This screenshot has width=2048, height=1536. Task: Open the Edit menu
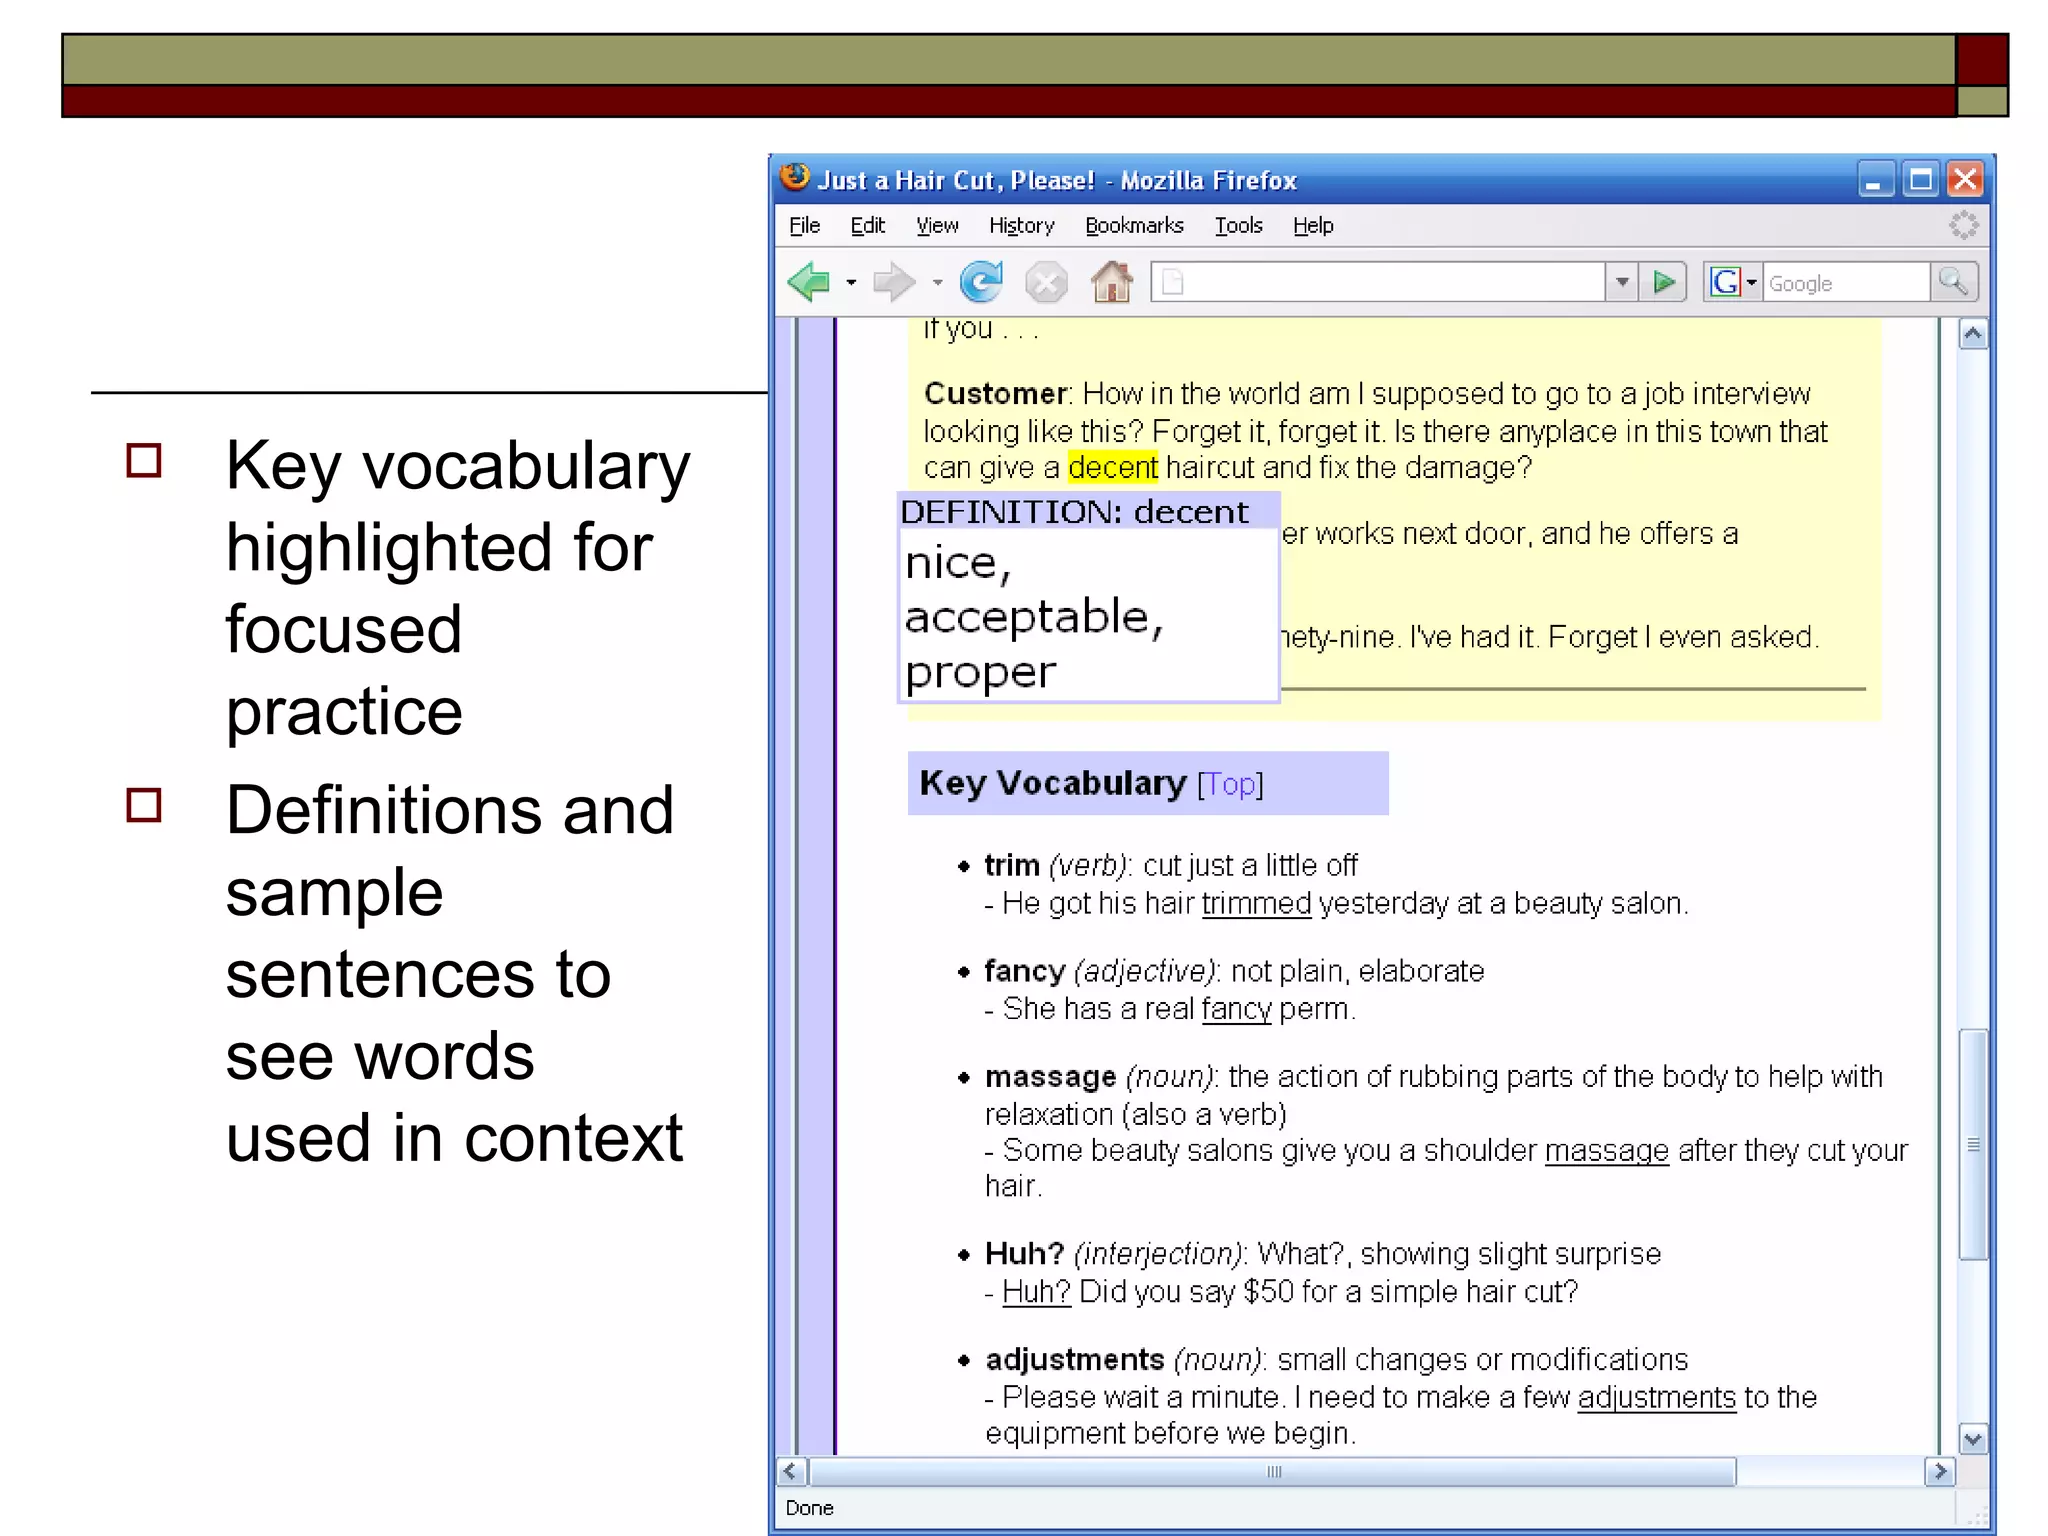click(x=867, y=226)
